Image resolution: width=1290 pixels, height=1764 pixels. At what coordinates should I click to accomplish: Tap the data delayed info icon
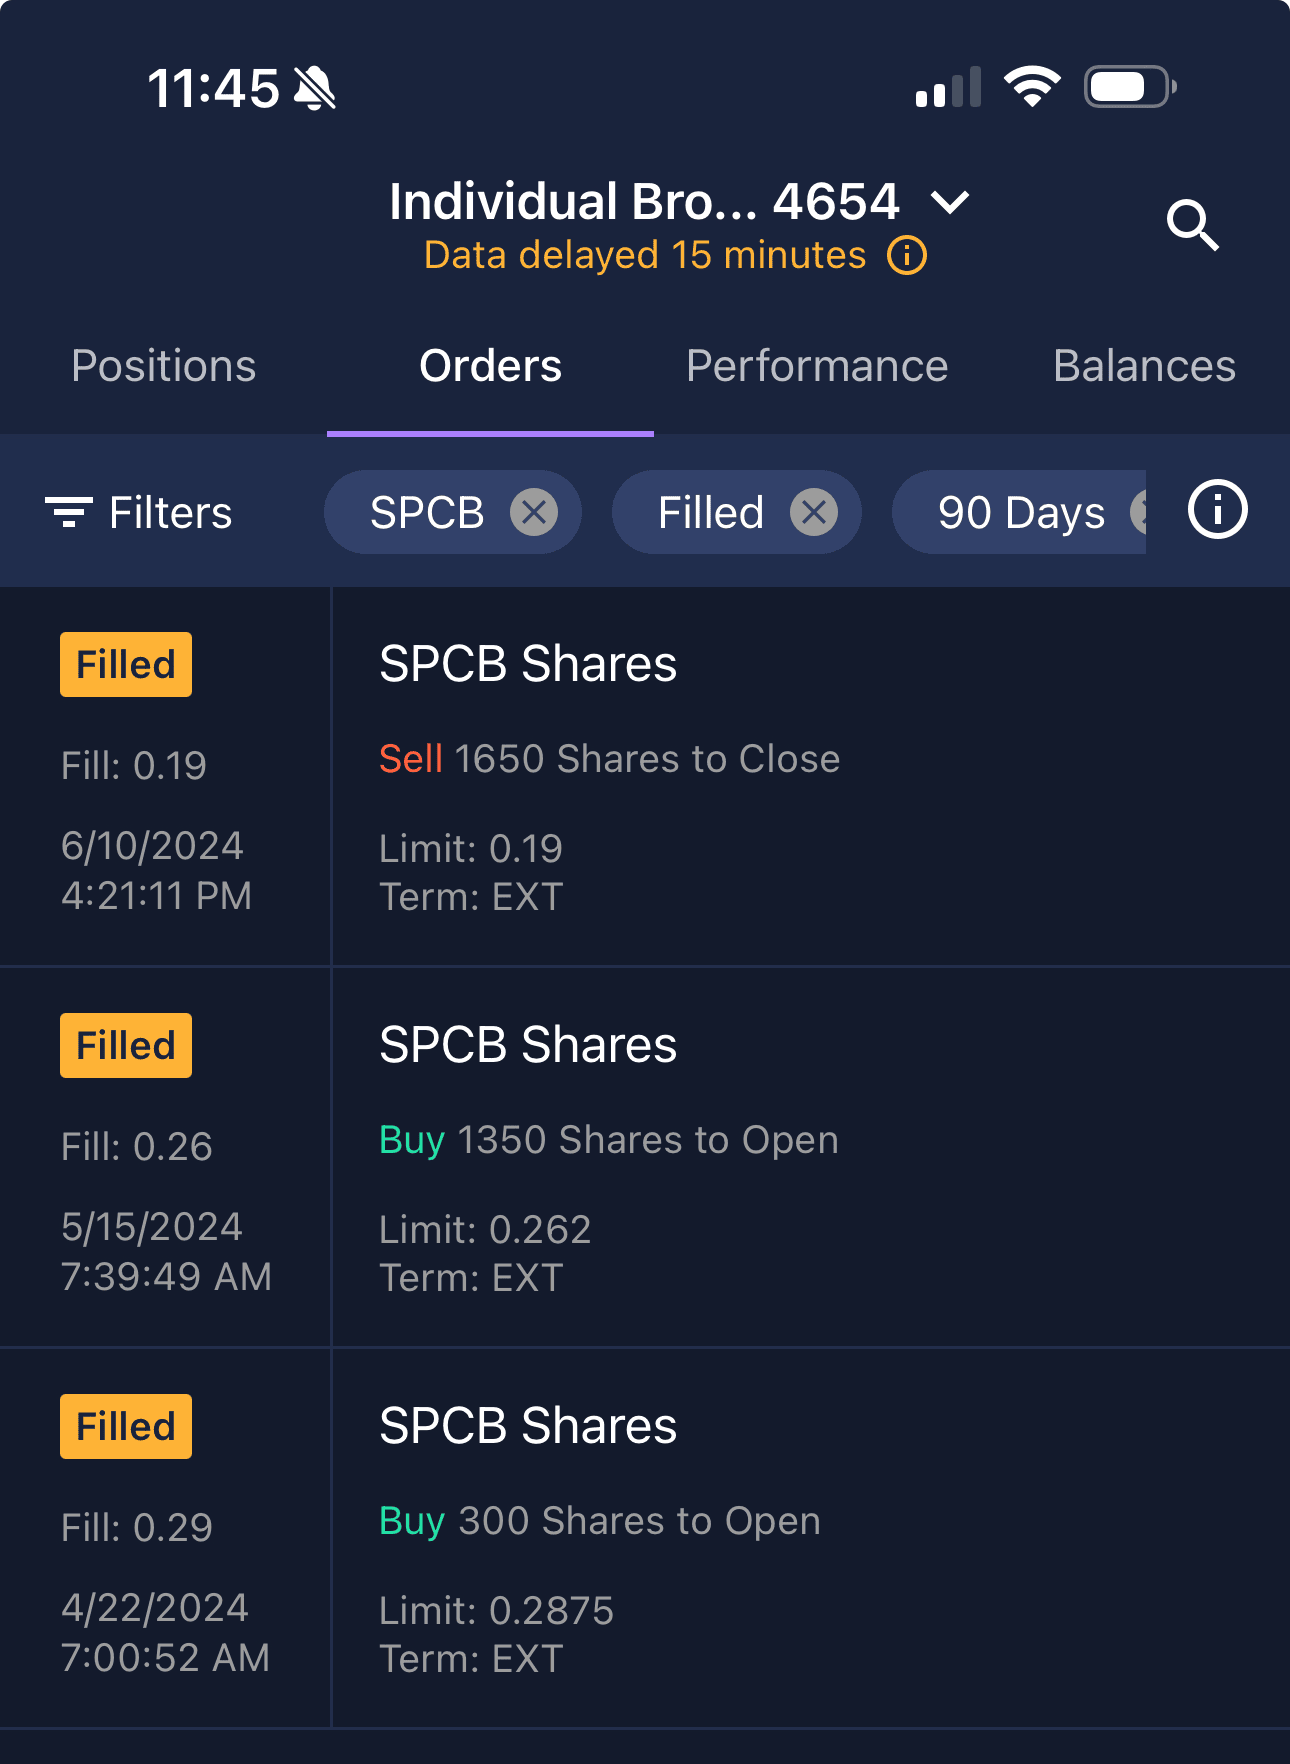(907, 256)
